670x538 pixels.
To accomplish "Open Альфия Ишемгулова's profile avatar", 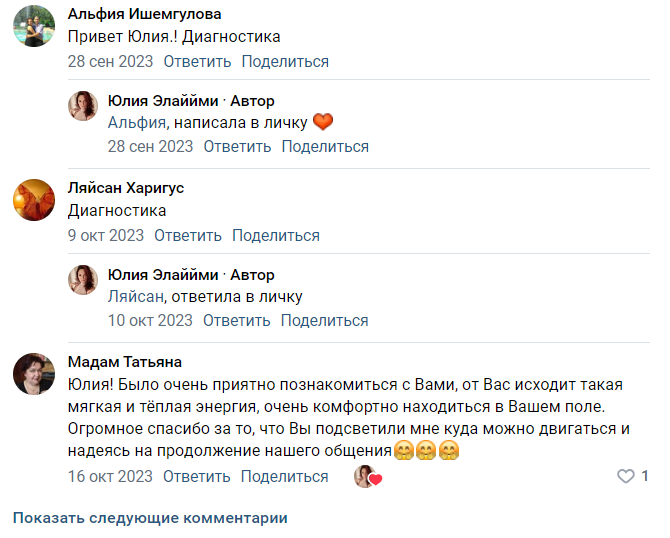I will pos(34,26).
